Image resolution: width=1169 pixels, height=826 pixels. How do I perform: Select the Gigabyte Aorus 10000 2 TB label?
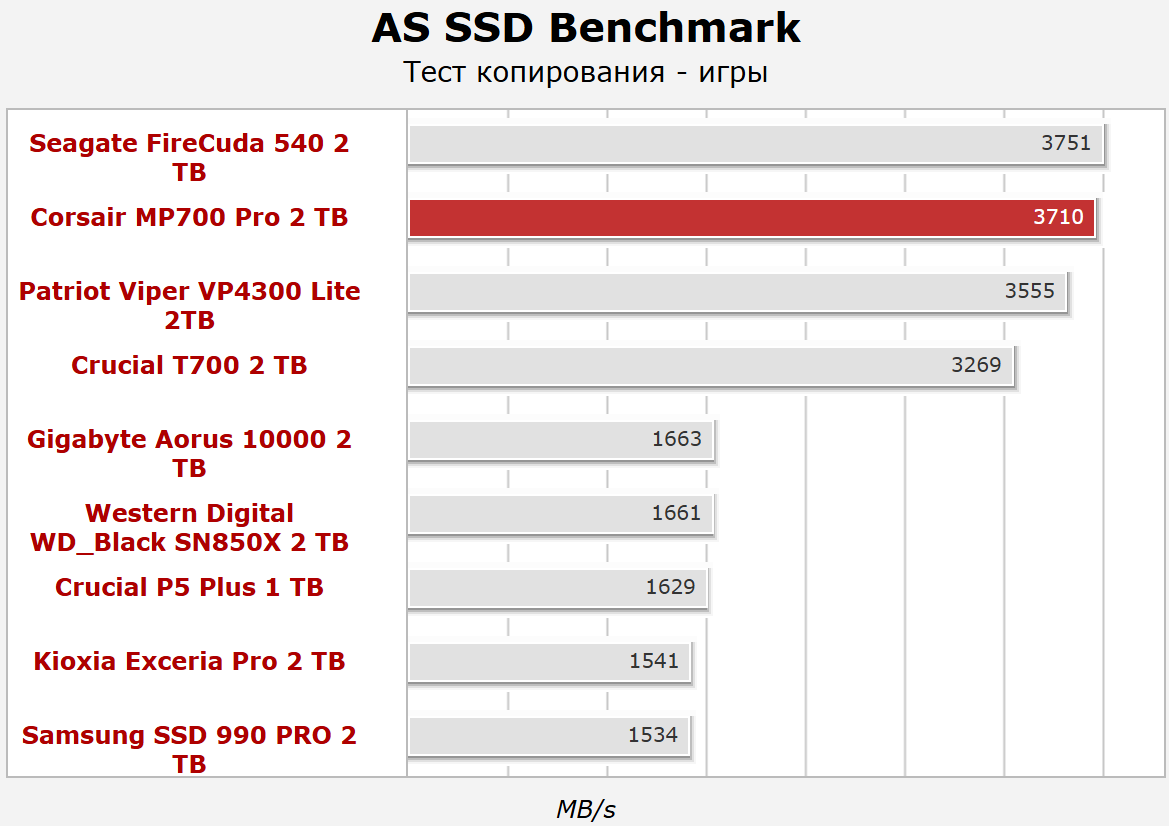pos(189,454)
